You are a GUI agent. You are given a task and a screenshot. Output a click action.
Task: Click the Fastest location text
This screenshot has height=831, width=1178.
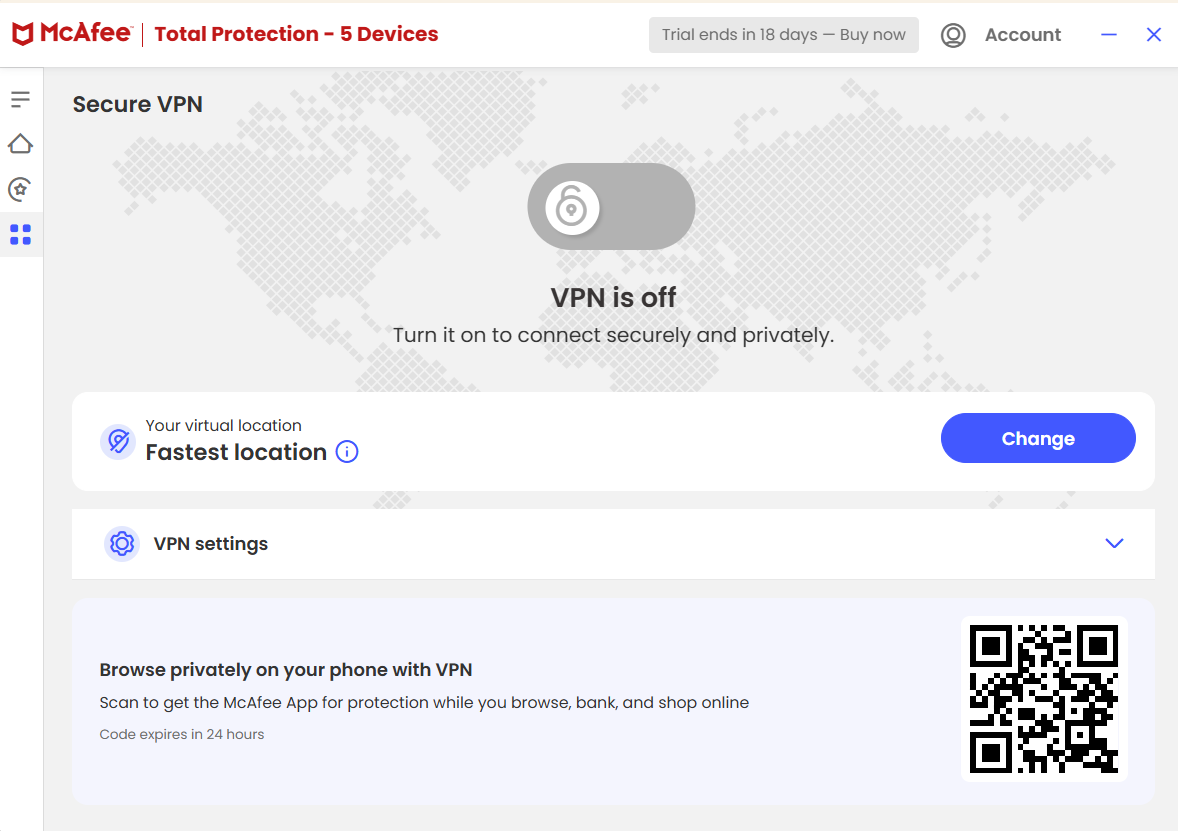[237, 452]
